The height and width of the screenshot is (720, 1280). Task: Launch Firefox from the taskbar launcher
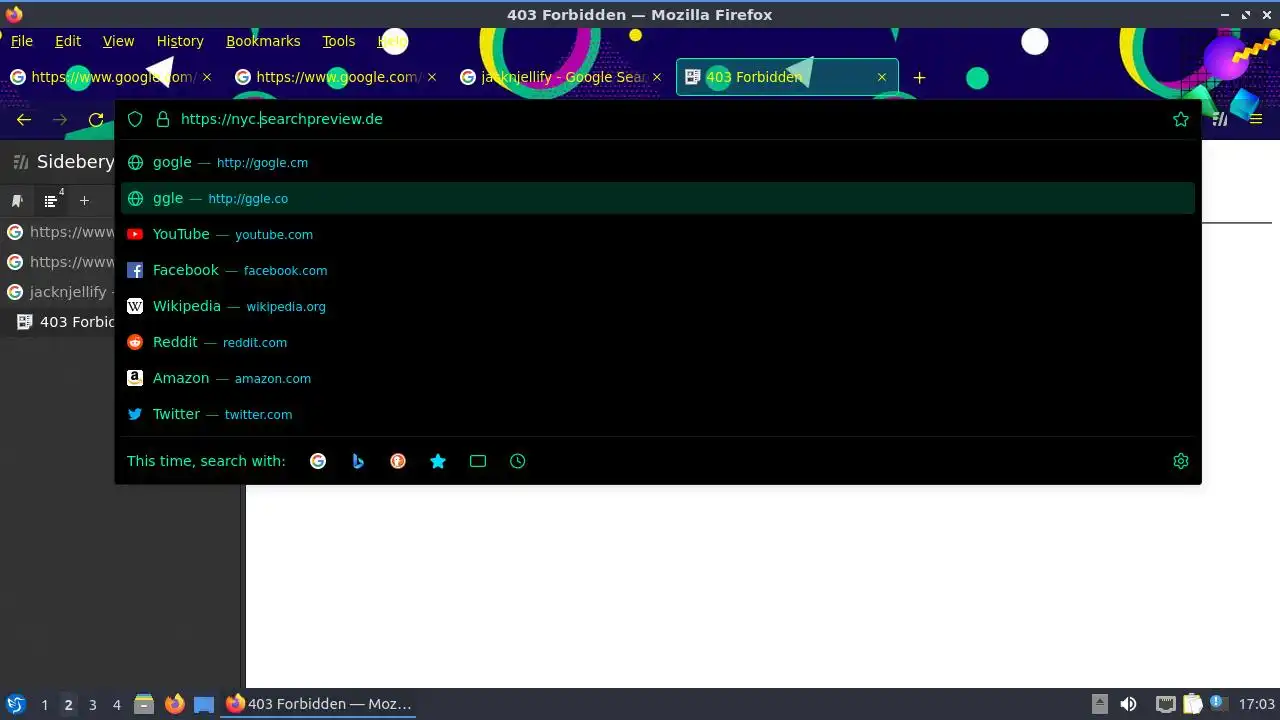(174, 704)
